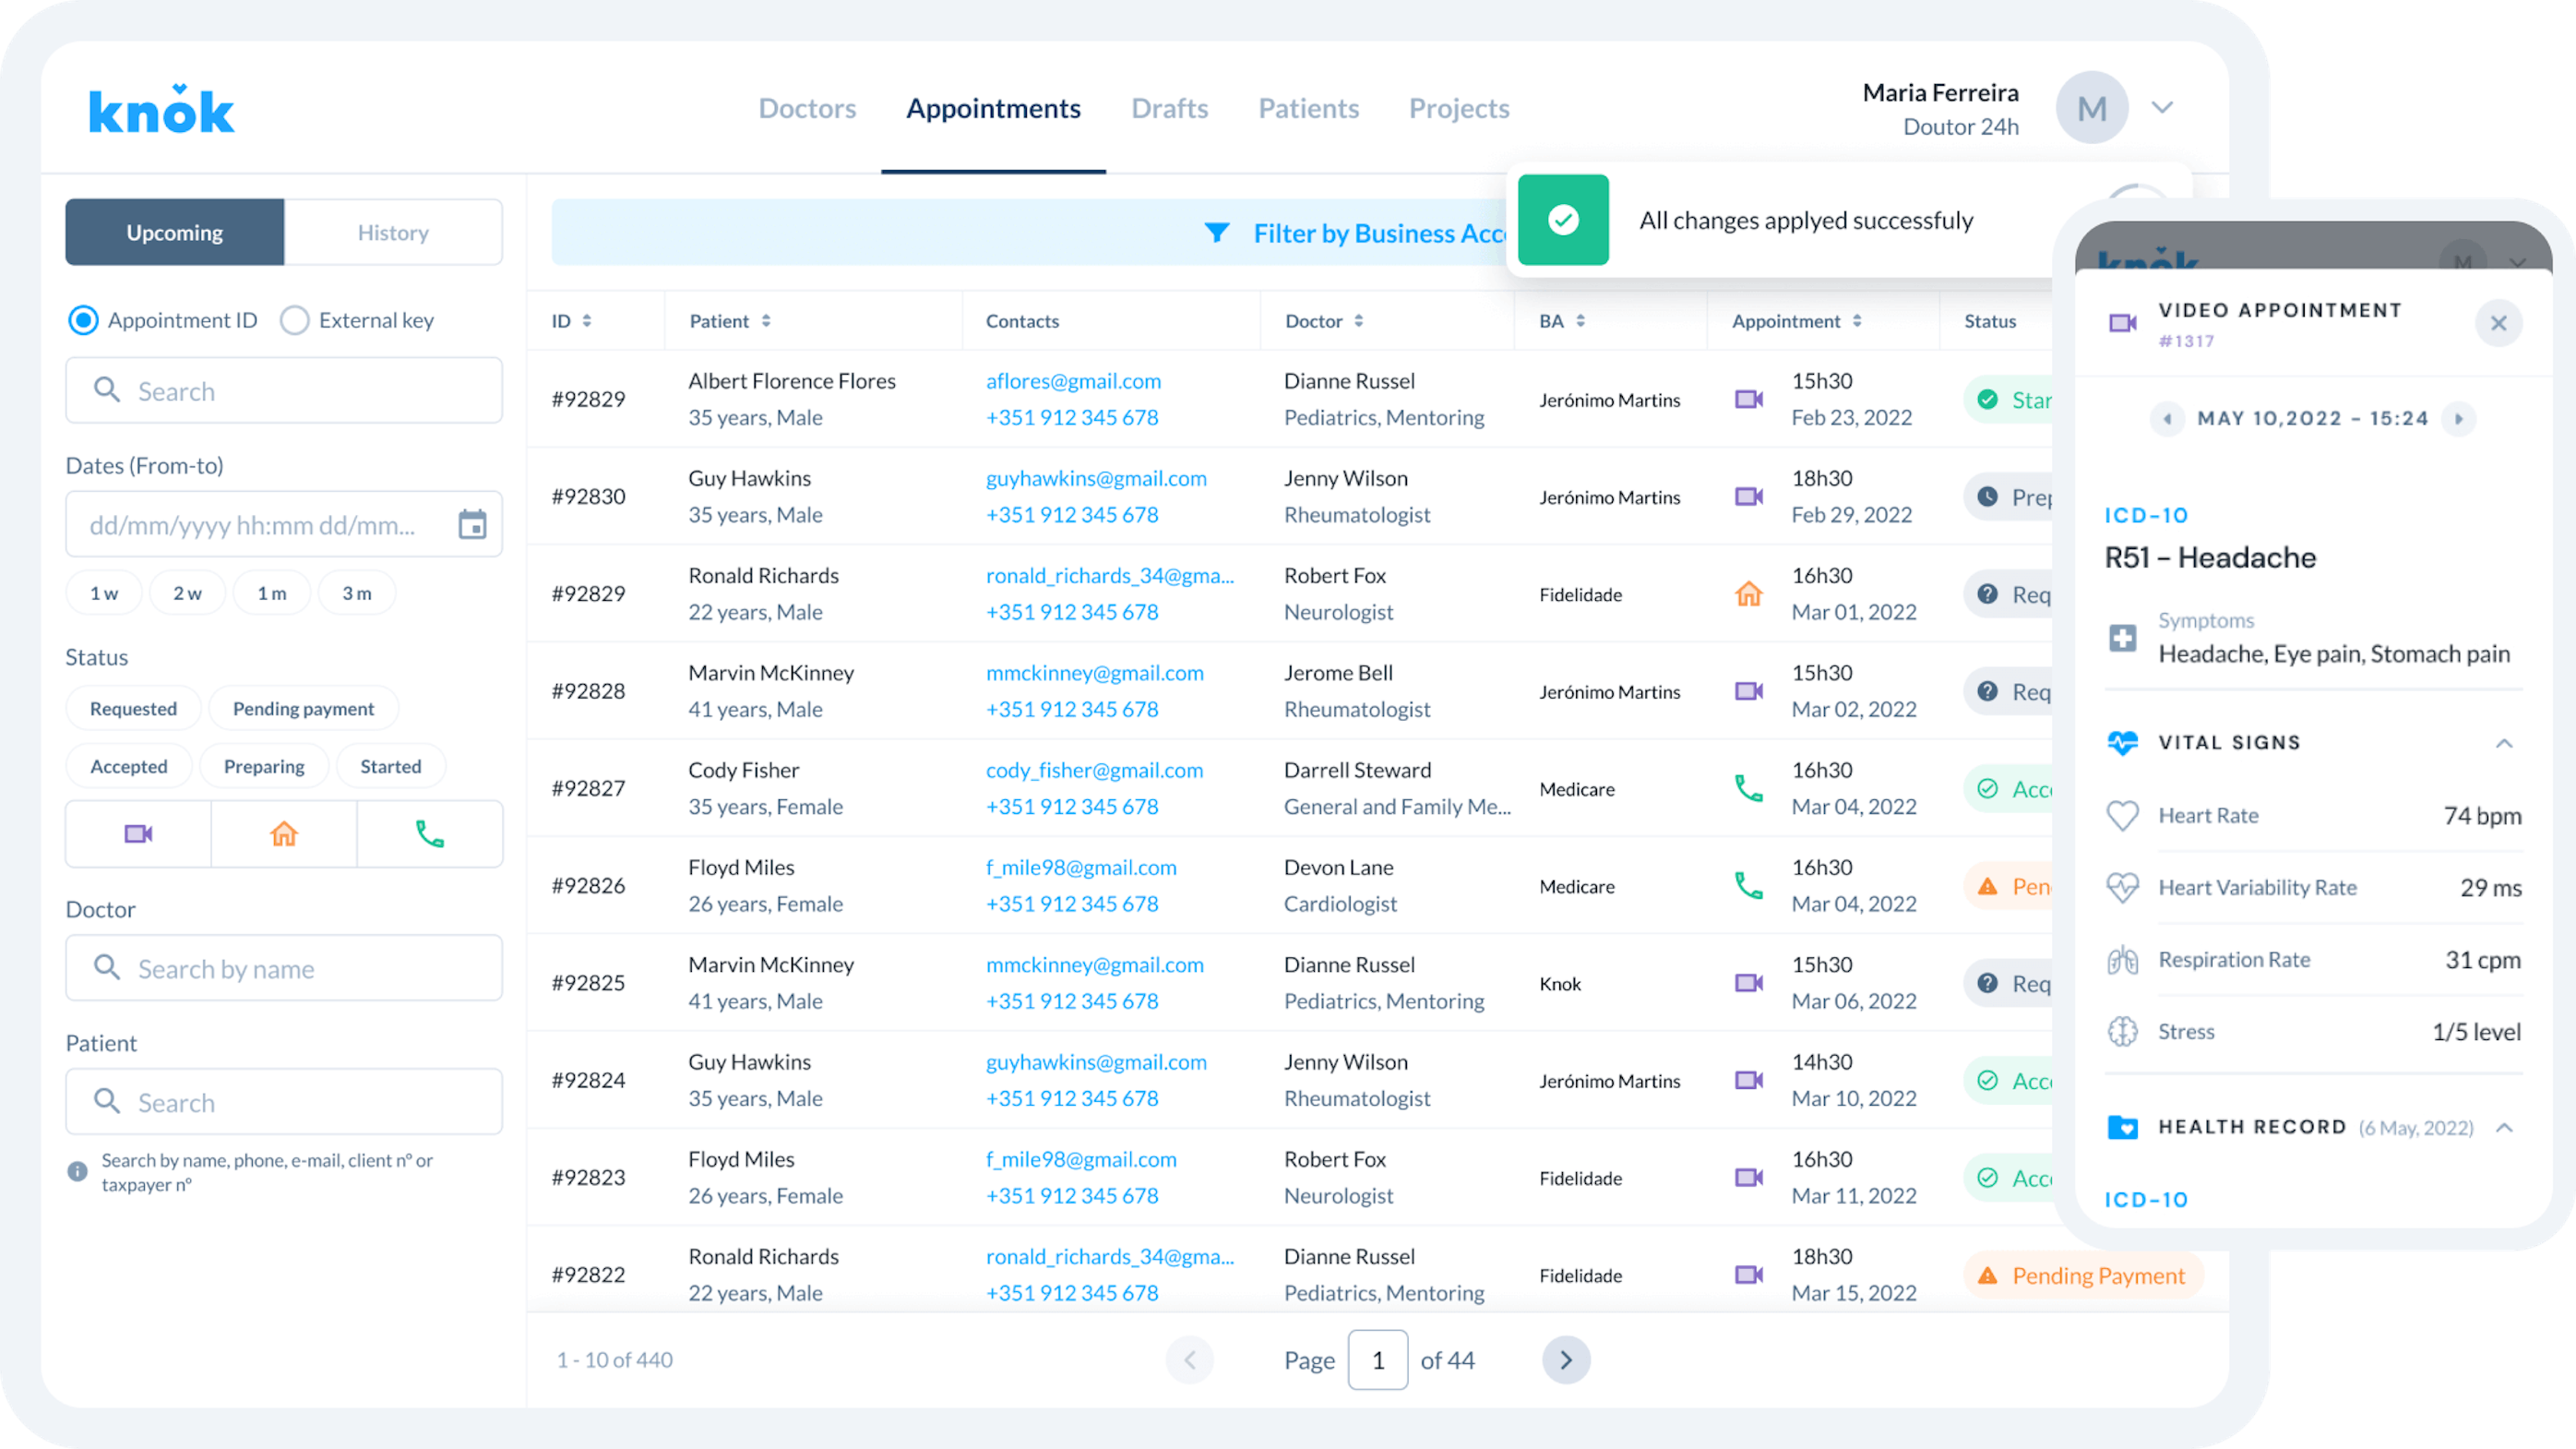Screen dimensions: 2576x1449
Task: Collapse the Health Record section
Action: tap(2504, 1128)
